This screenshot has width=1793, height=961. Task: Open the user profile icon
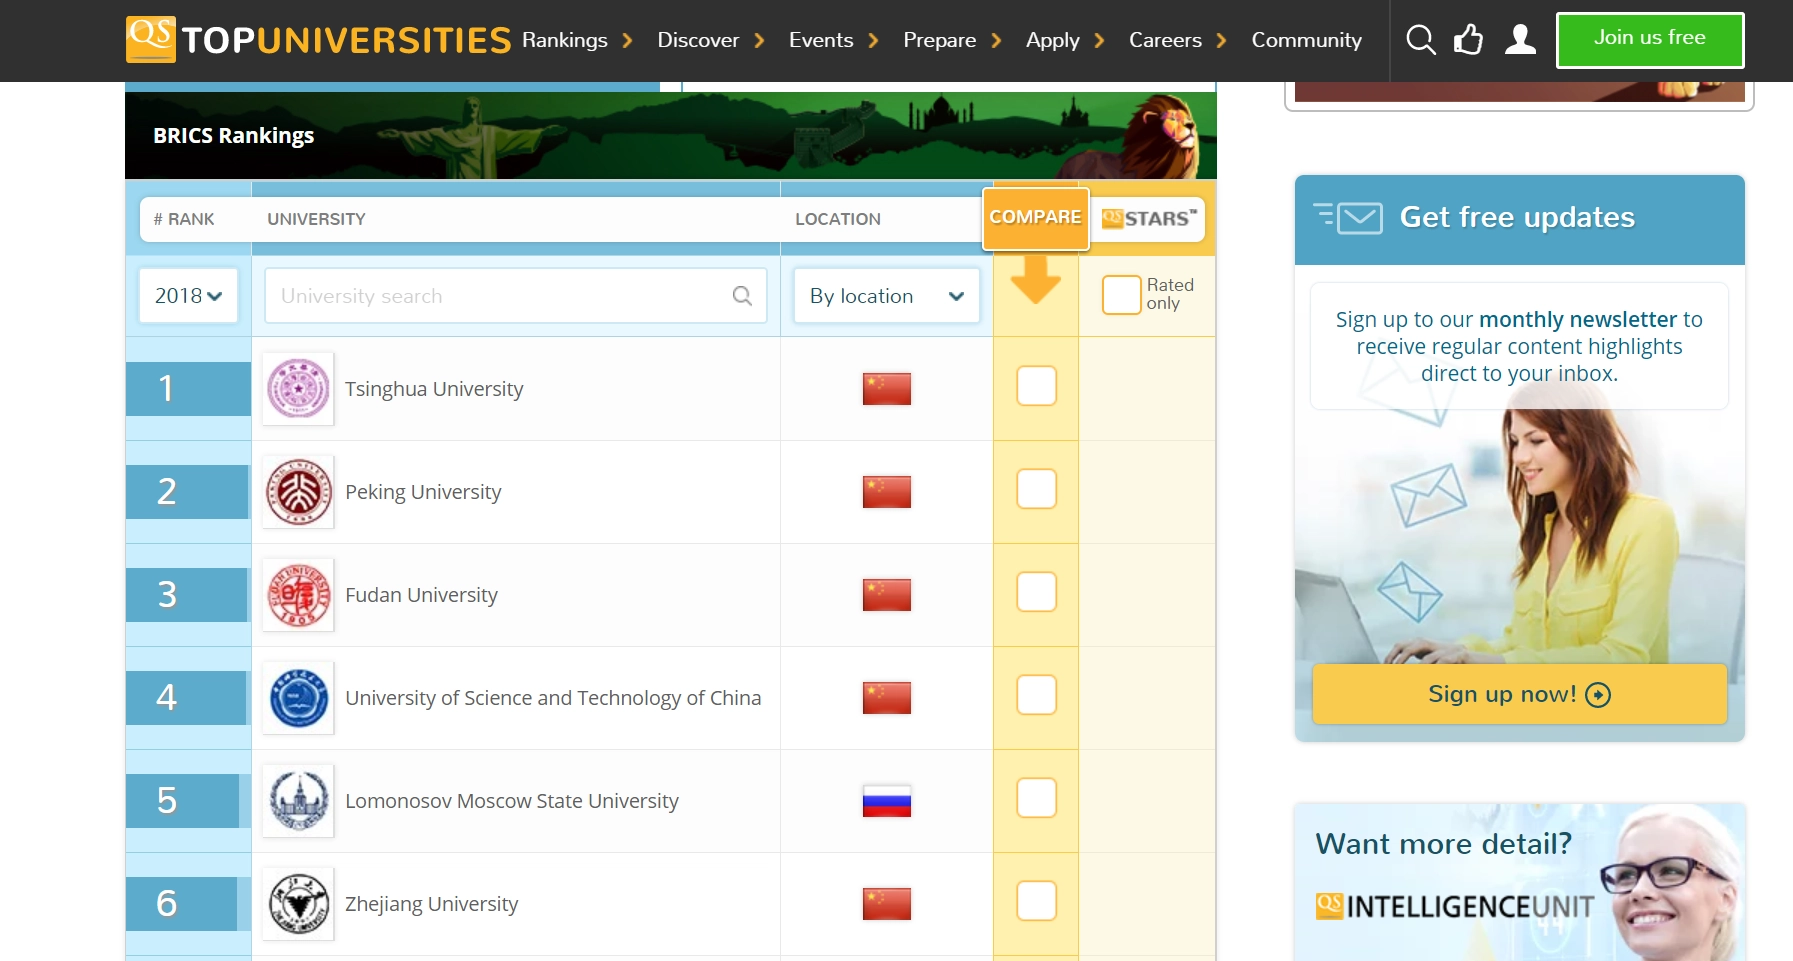coord(1520,40)
